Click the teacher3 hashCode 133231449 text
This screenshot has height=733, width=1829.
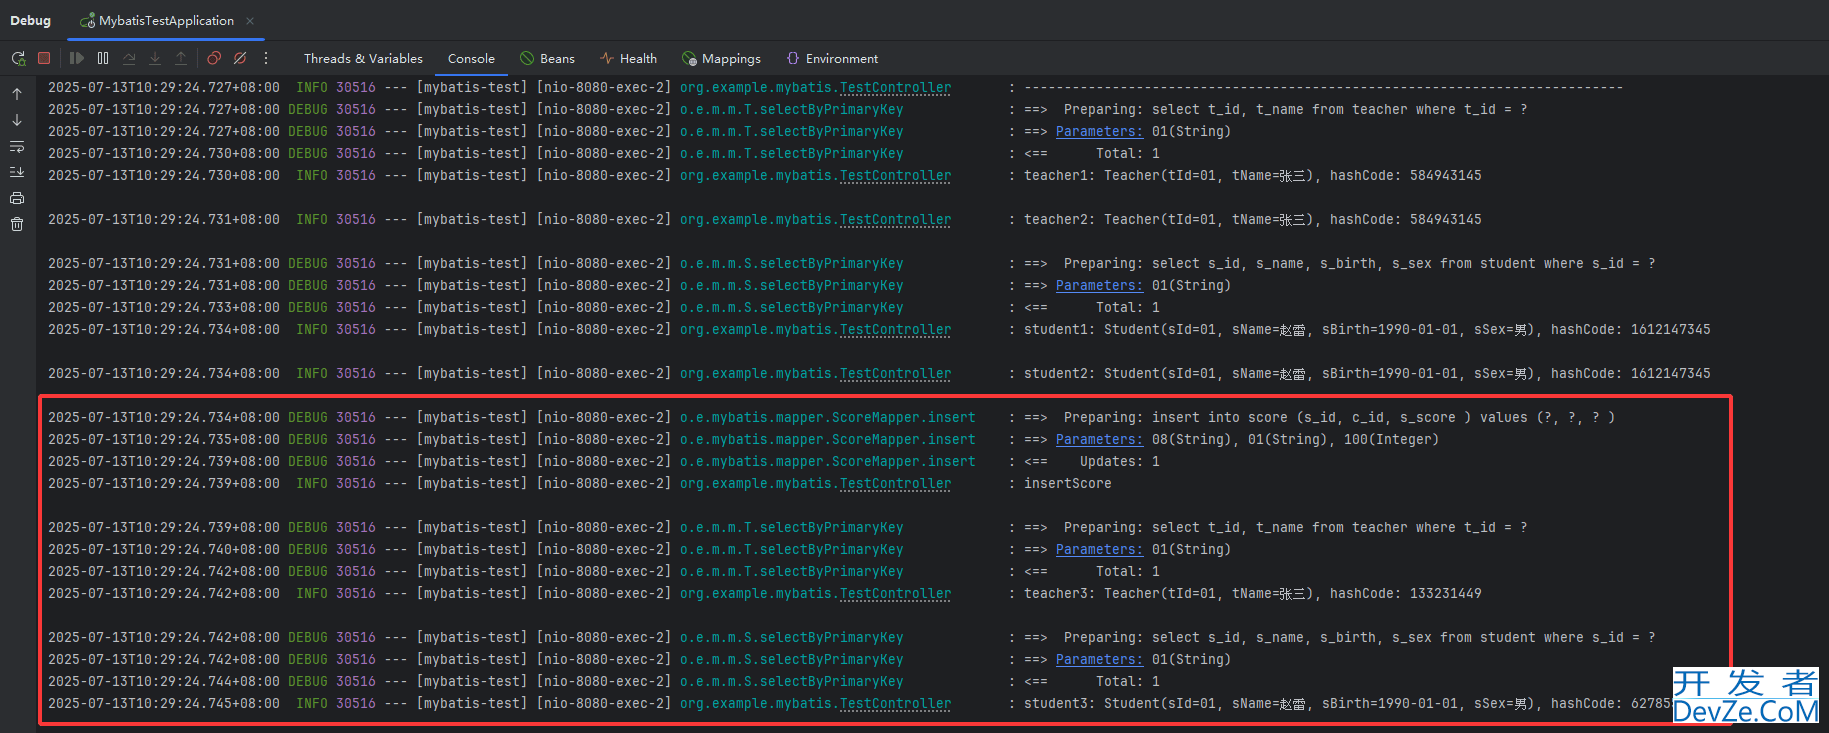[1405, 594]
